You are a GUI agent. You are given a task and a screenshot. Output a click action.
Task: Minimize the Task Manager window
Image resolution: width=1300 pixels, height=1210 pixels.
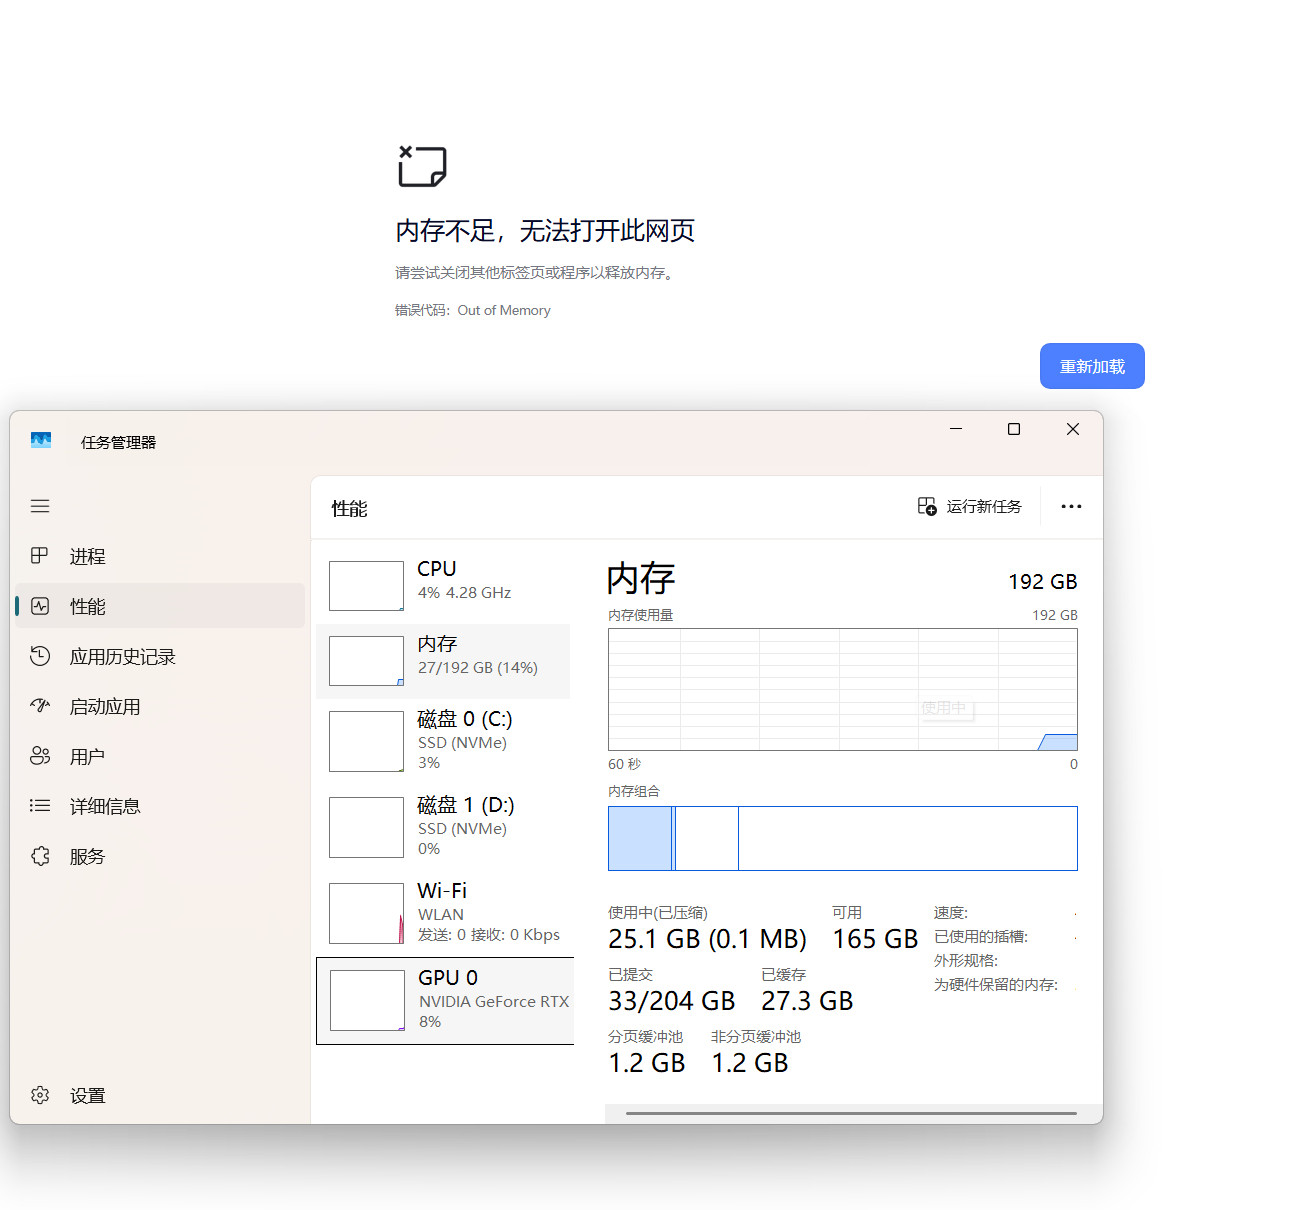pos(956,429)
